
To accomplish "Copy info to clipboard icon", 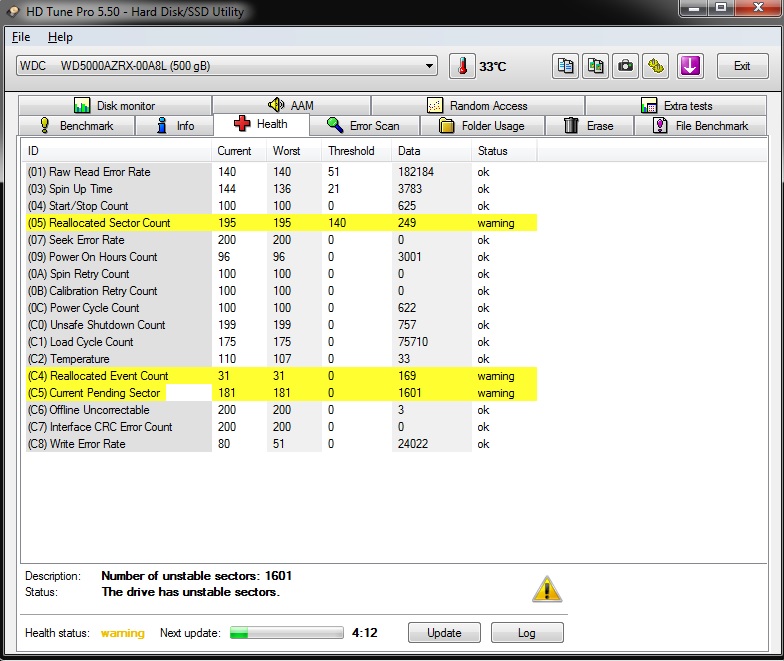I will (x=565, y=66).
